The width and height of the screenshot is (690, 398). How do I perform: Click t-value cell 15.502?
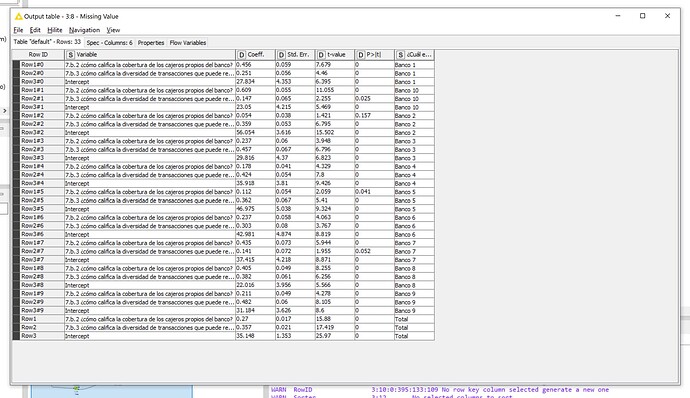click(x=335, y=133)
